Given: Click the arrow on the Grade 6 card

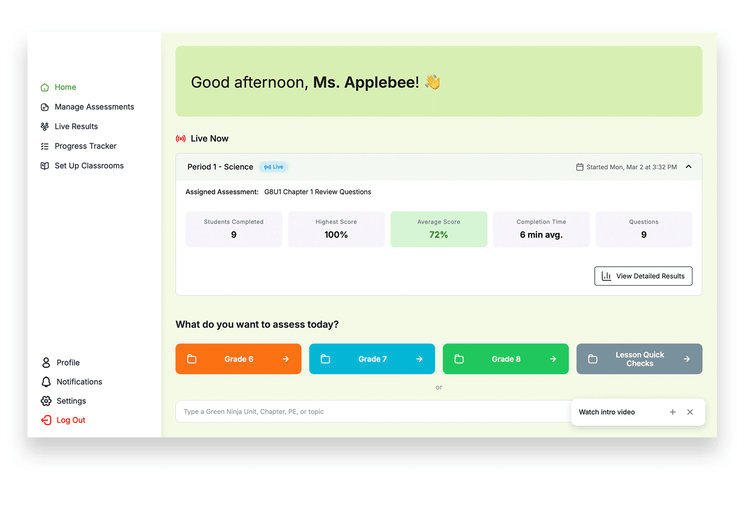Looking at the screenshot, I should (286, 359).
